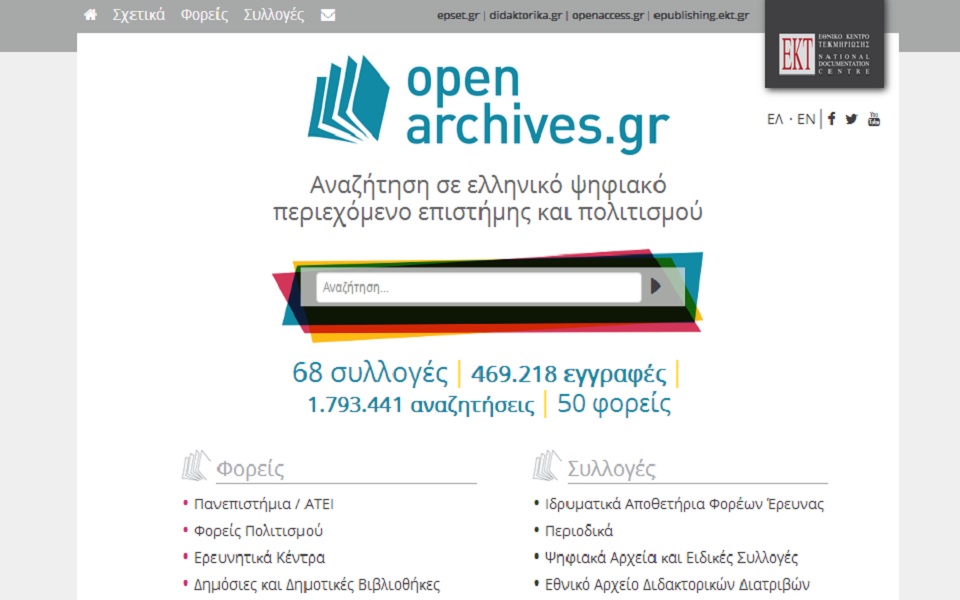This screenshot has width=960, height=600.
Task: Visit the Facebook page icon
Action: [x=832, y=118]
